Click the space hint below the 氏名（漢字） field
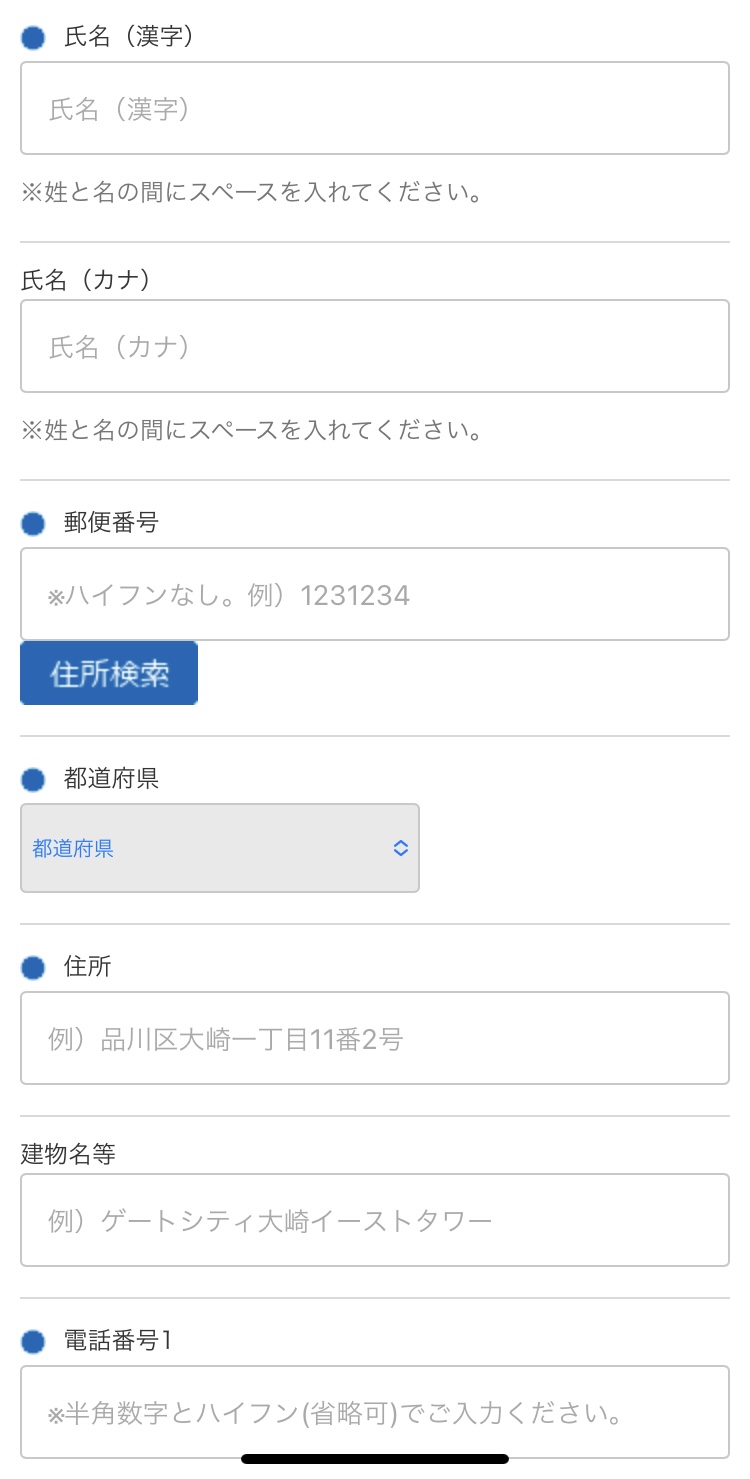Screen dimensions: 750x1479 [x=252, y=193]
